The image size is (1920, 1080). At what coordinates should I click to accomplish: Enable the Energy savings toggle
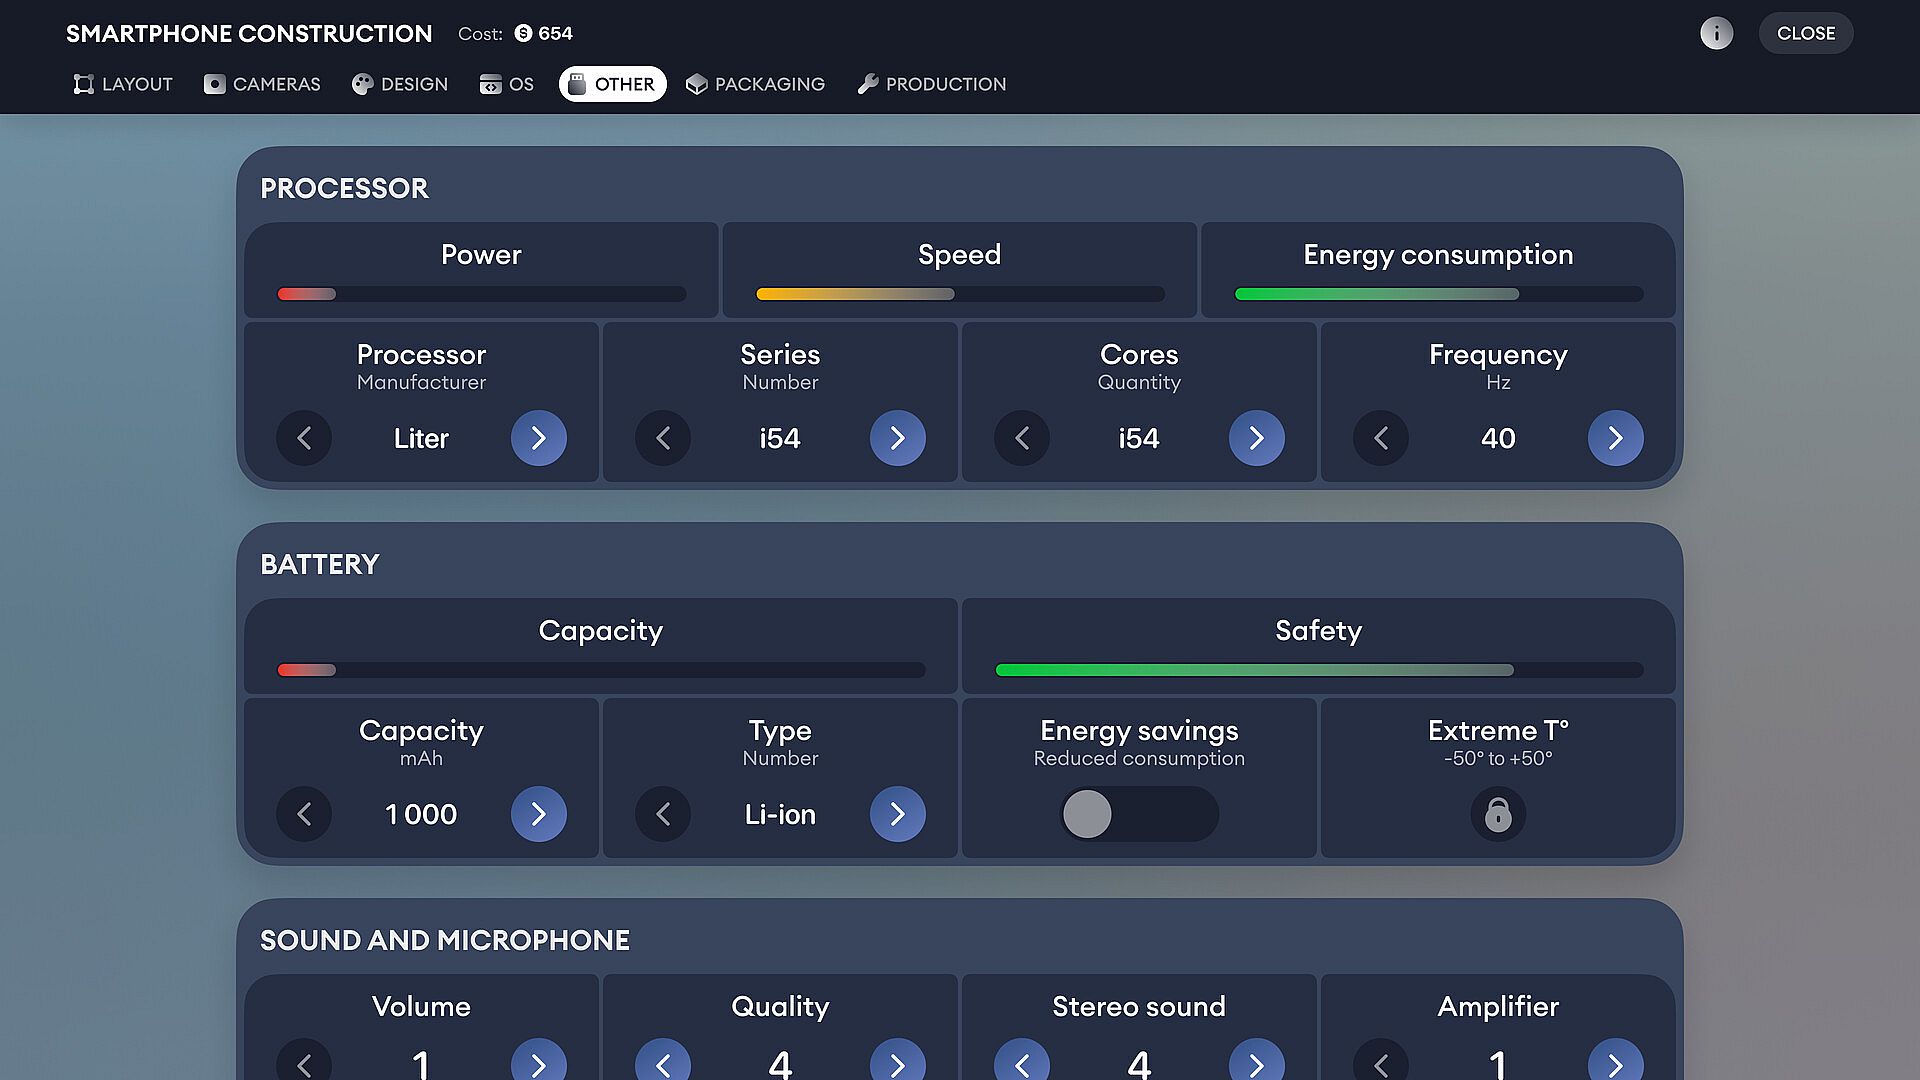pos(1138,814)
